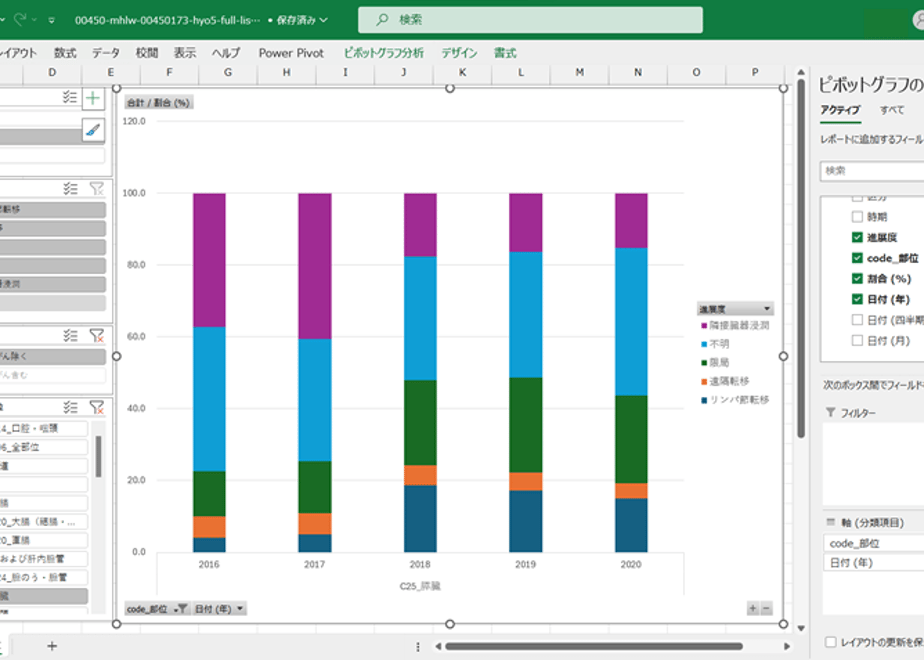
Task: Open the redo history dropdown arrow
Action: pos(34,20)
